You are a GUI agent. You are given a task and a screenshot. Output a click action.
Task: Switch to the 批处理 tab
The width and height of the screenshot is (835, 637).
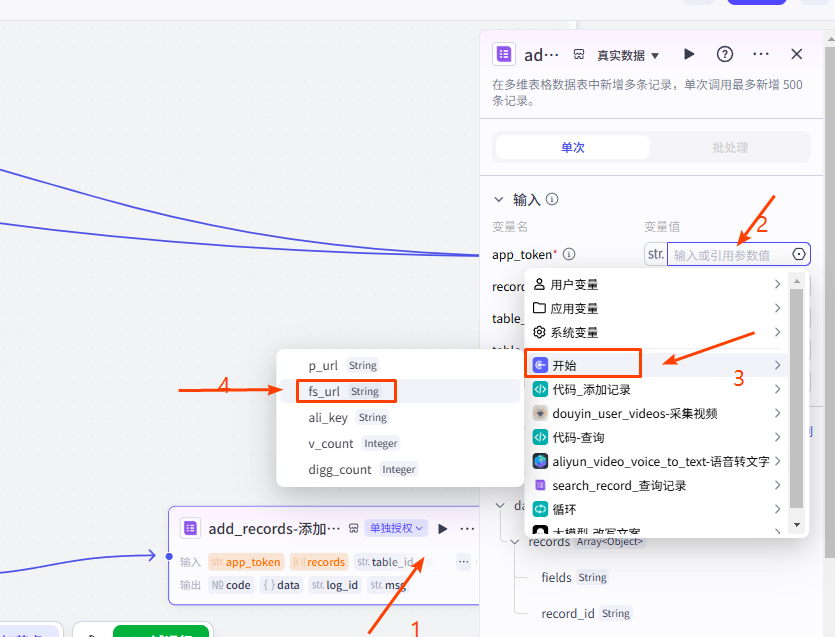pyautogui.click(x=730, y=147)
